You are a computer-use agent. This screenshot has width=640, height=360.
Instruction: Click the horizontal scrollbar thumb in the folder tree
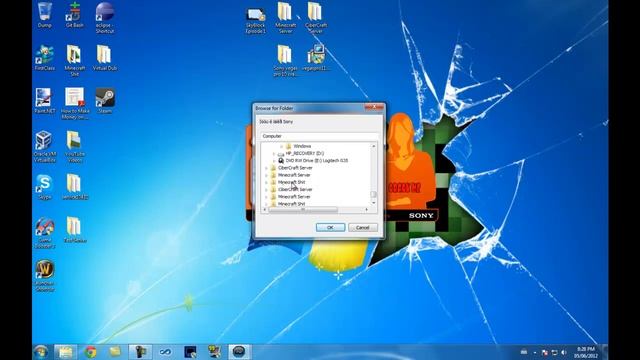click(x=303, y=210)
